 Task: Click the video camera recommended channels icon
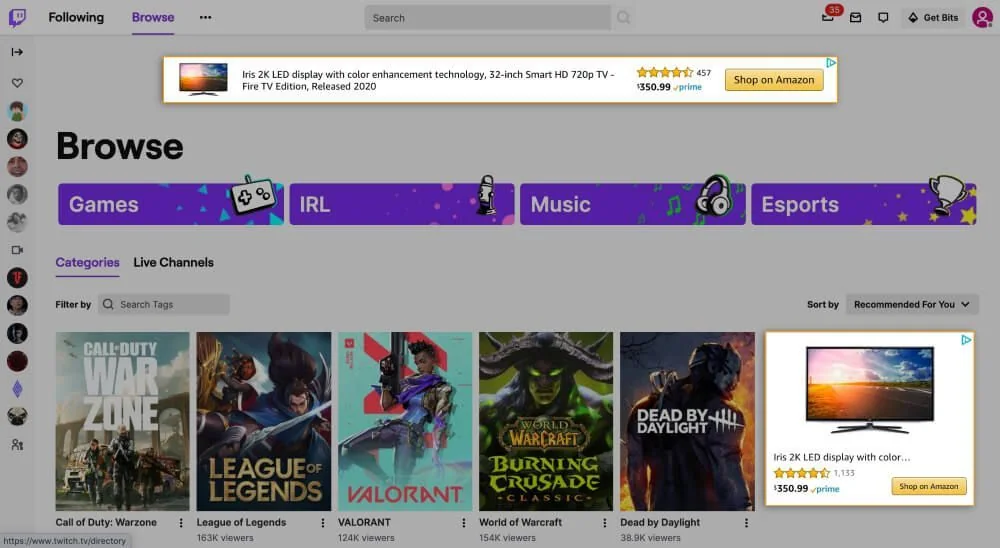pos(17,250)
